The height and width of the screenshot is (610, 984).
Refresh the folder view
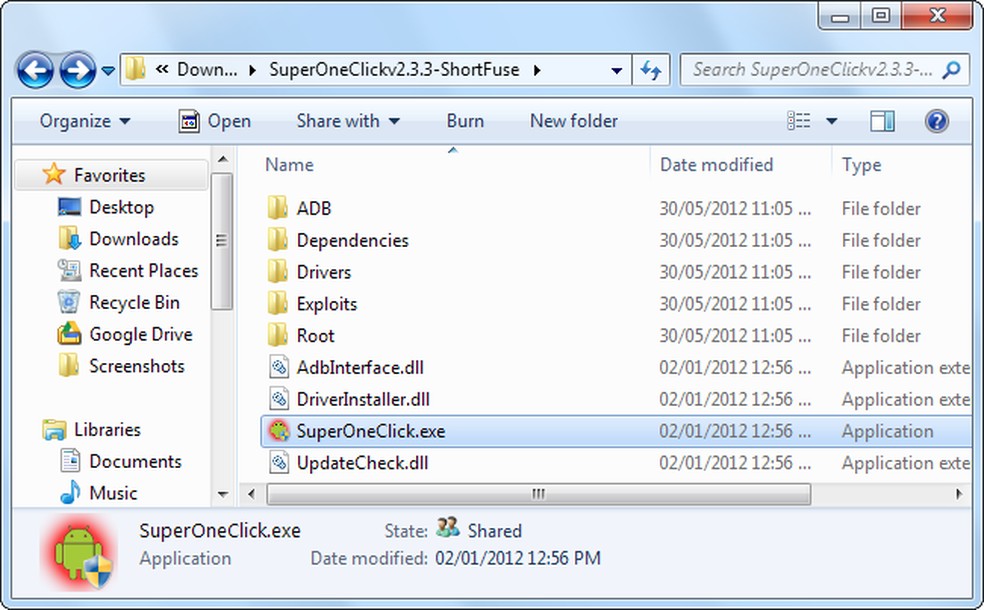coord(651,70)
